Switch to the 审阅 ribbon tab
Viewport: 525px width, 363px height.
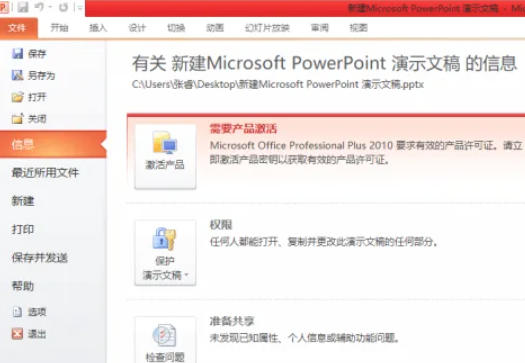pos(320,28)
